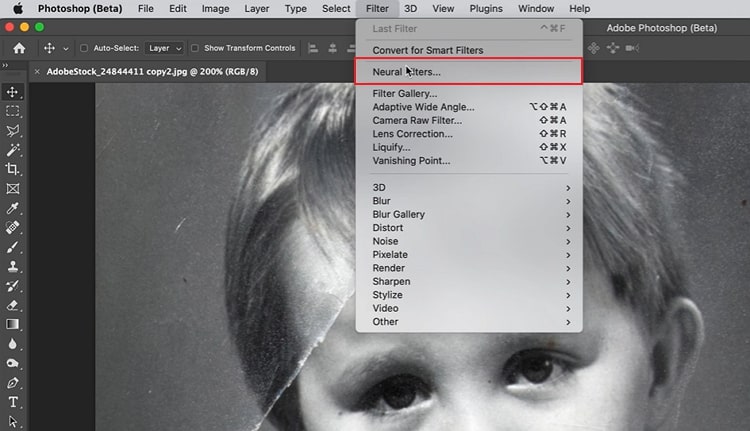Expand the 3D filter submenu
This screenshot has height=431, width=750.
tap(469, 188)
